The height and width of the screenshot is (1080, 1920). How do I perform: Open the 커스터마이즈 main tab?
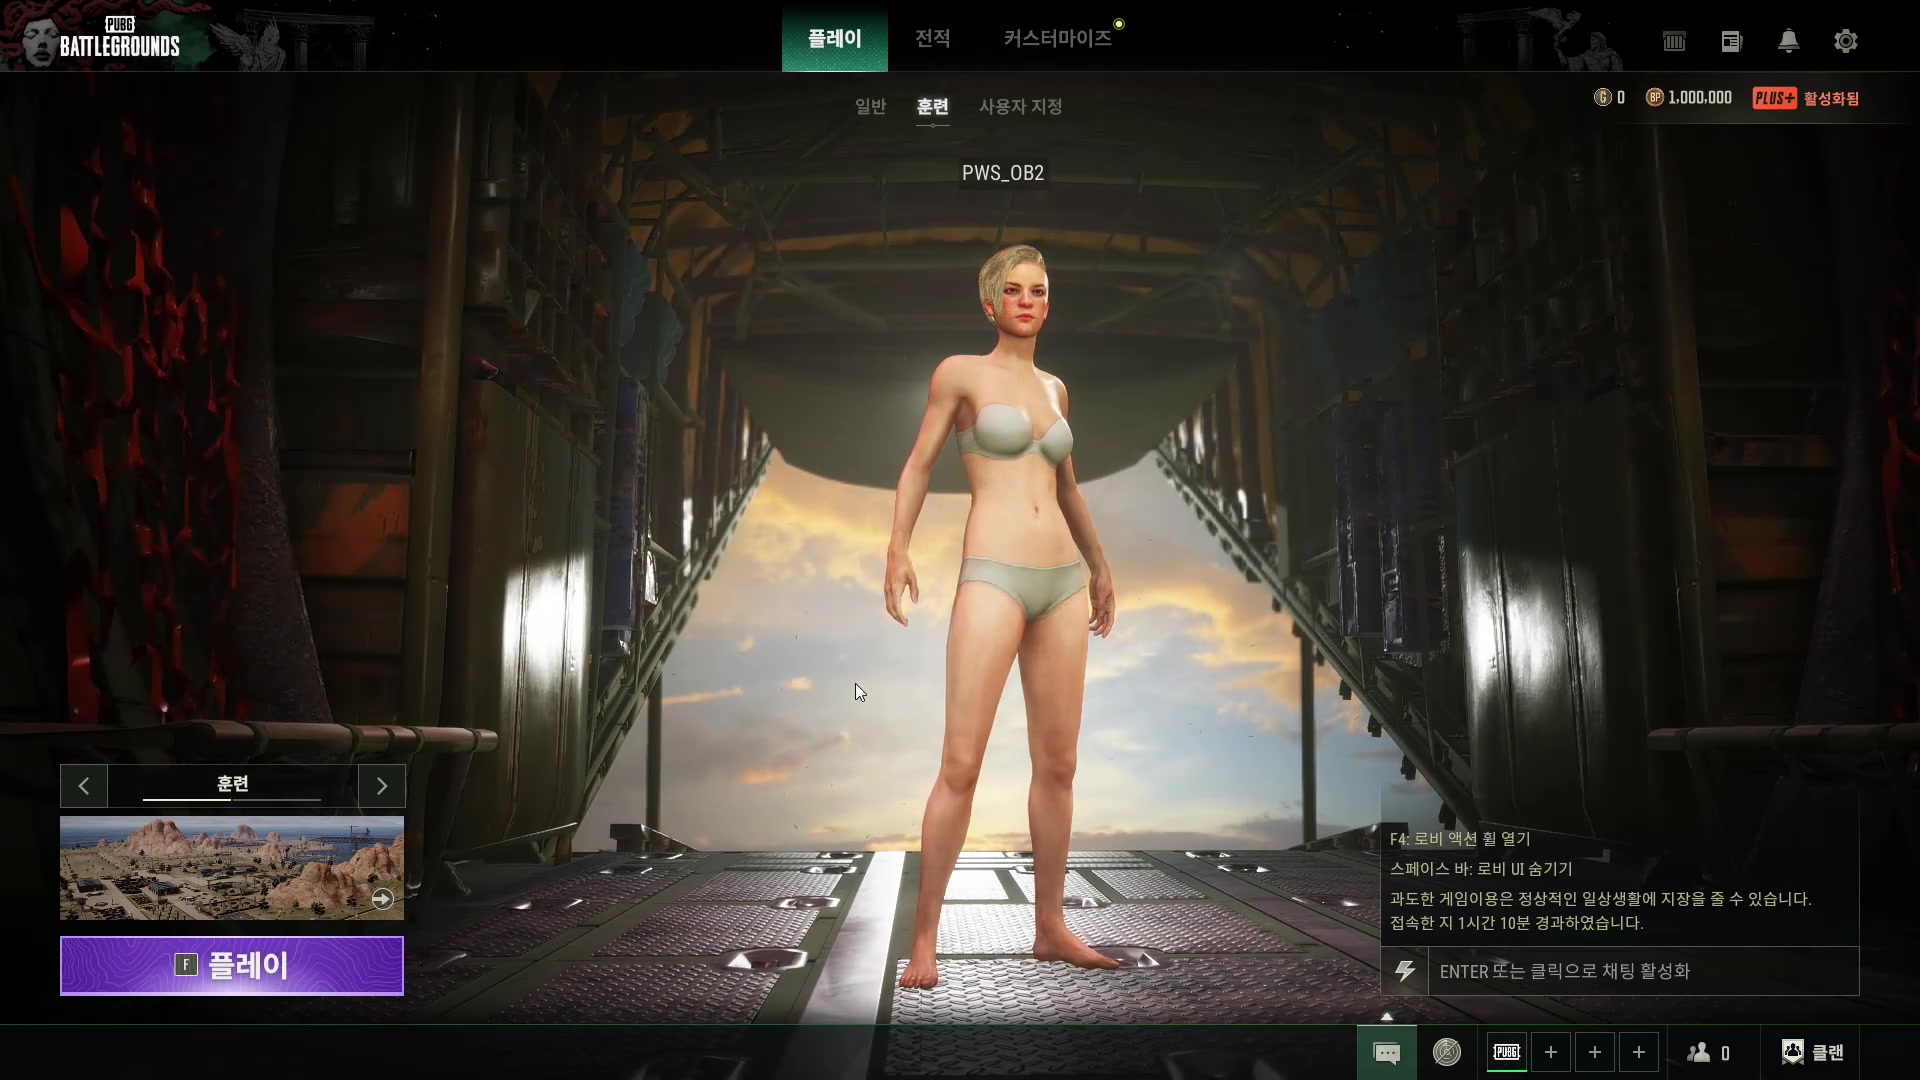(1058, 38)
